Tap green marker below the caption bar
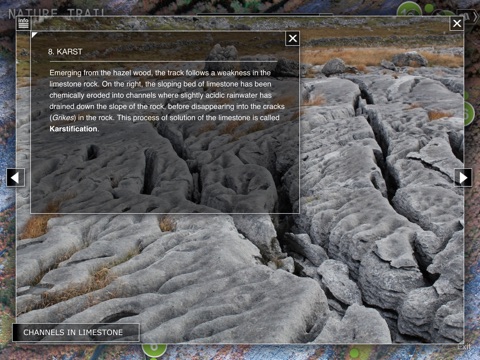Image resolution: width=480 pixels, height=360 pixels. point(154,349)
